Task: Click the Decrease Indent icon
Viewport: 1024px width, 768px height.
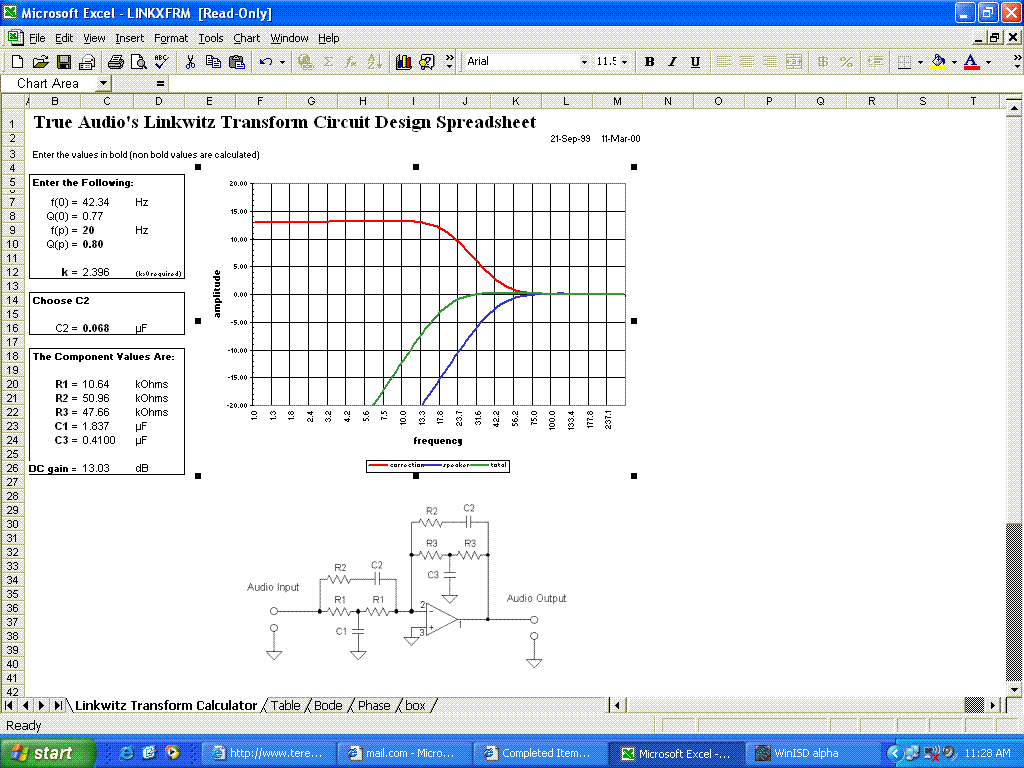Action: click(875, 61)
